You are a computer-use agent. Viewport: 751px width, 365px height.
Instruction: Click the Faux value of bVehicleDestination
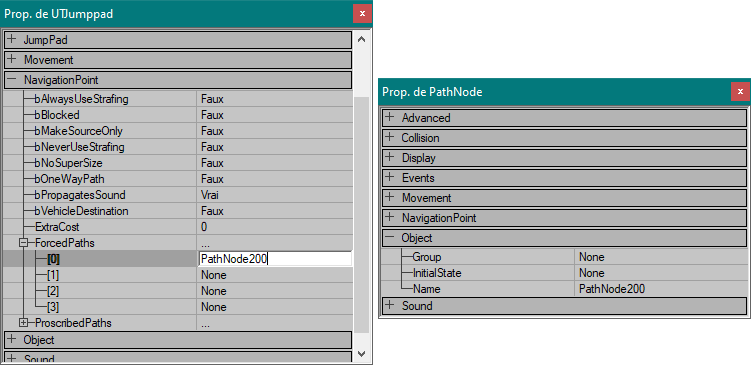point(212,211)
